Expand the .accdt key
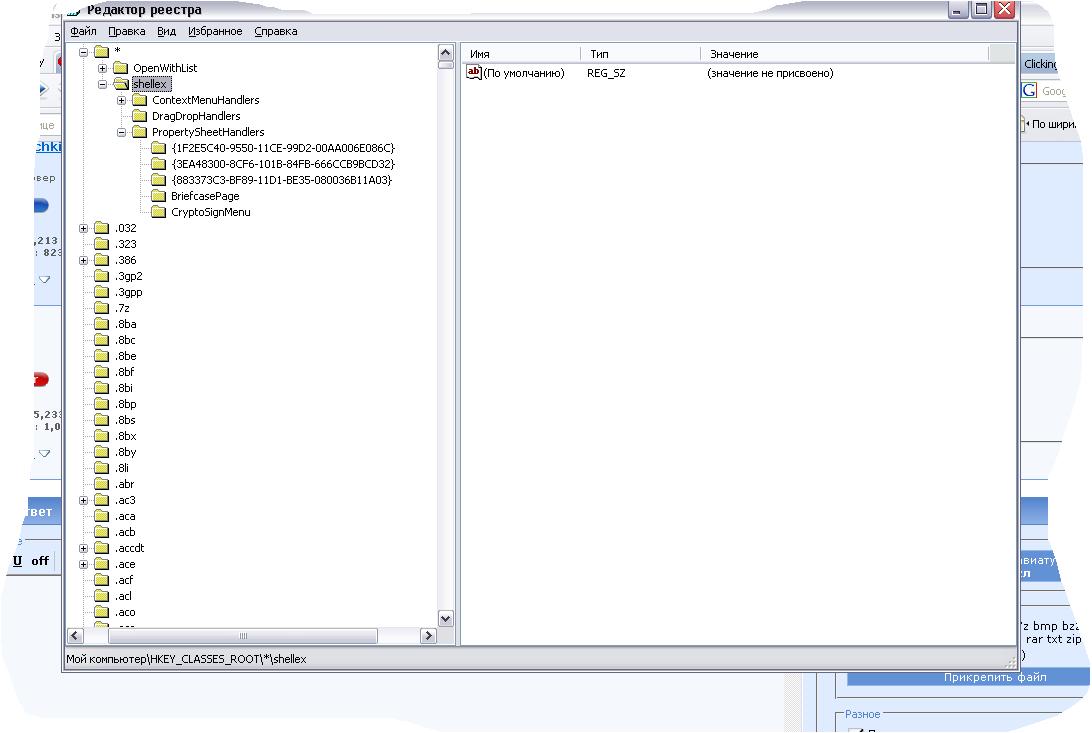This screenshot has height=733, width=1092. point(84,549)
